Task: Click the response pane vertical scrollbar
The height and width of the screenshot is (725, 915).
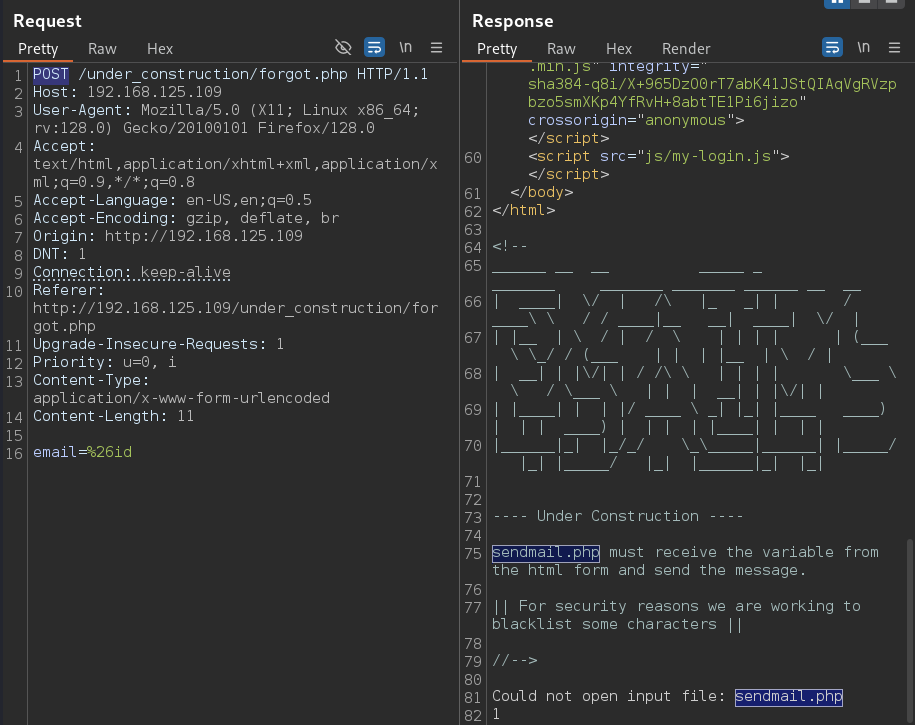Action: [910, 630]
